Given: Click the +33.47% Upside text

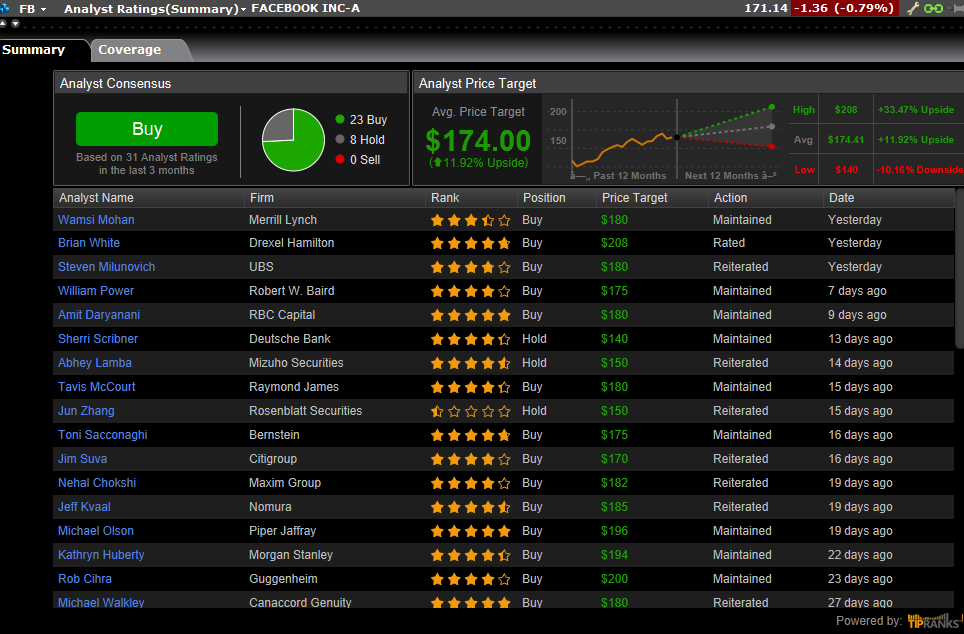Looking at the screenshot, I should coord(915,109).
